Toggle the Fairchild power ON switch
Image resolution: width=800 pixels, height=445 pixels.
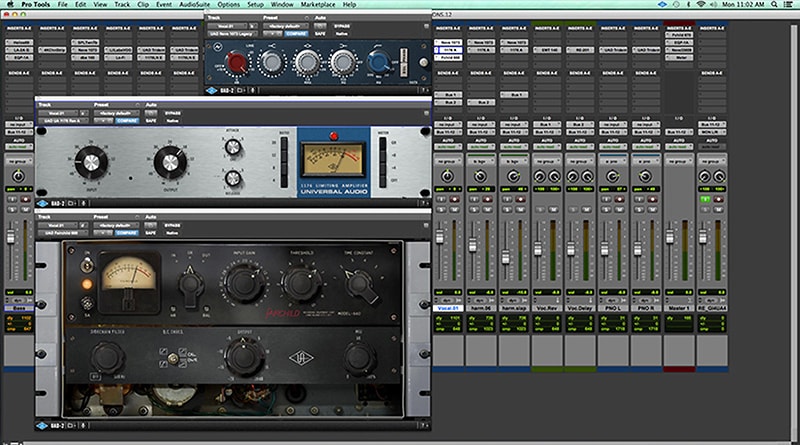click(88, 264)
